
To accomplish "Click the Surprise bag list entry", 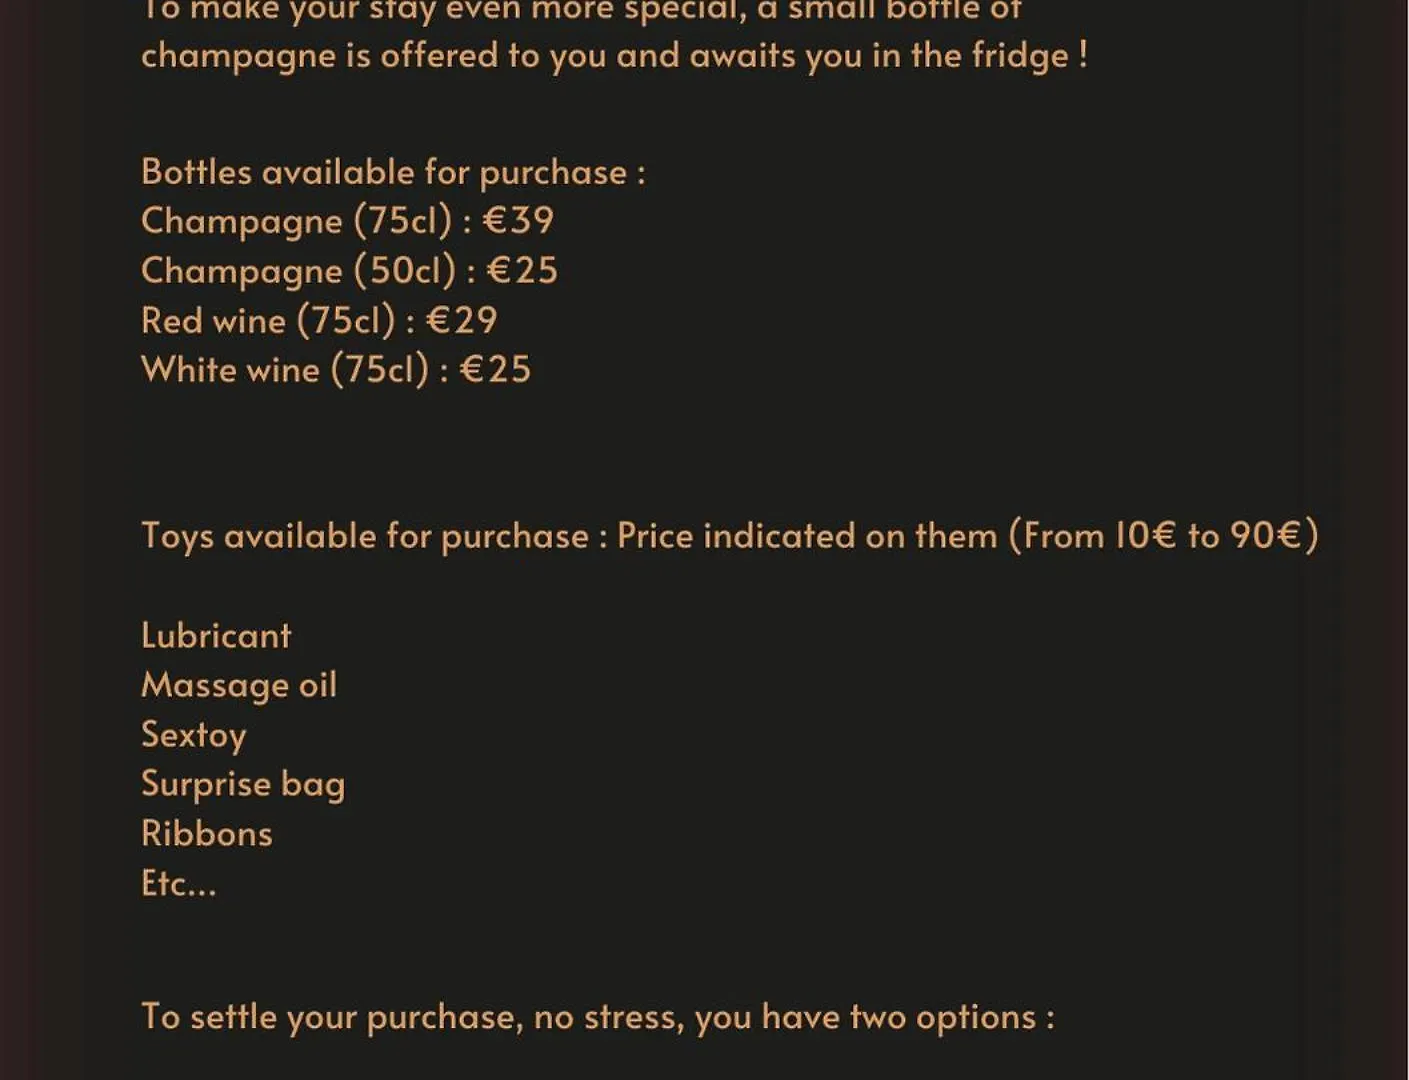I will (x=243, y=785).
